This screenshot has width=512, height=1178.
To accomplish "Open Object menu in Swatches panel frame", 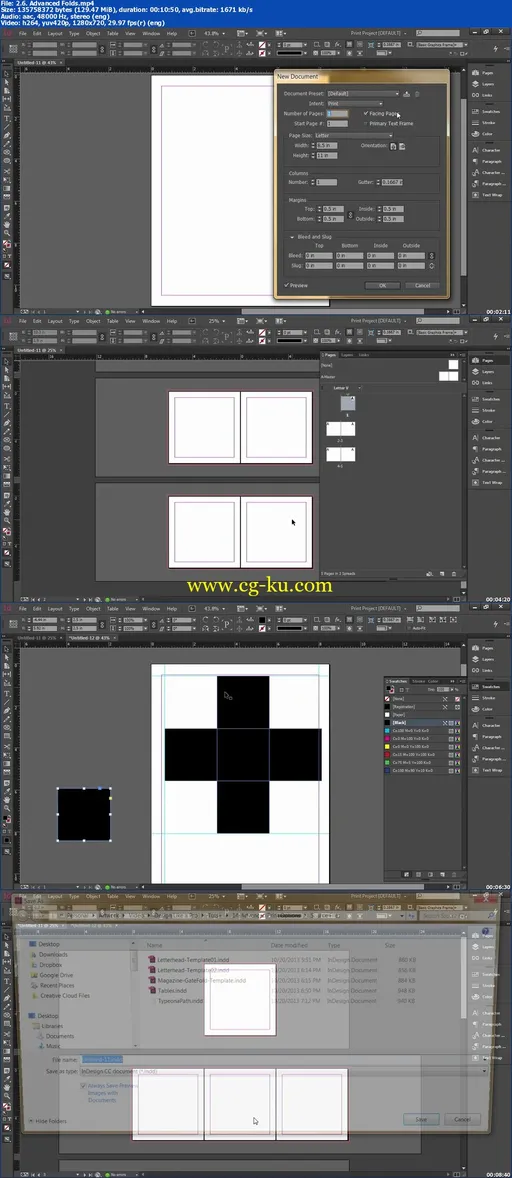I will (x=93, y=609).
